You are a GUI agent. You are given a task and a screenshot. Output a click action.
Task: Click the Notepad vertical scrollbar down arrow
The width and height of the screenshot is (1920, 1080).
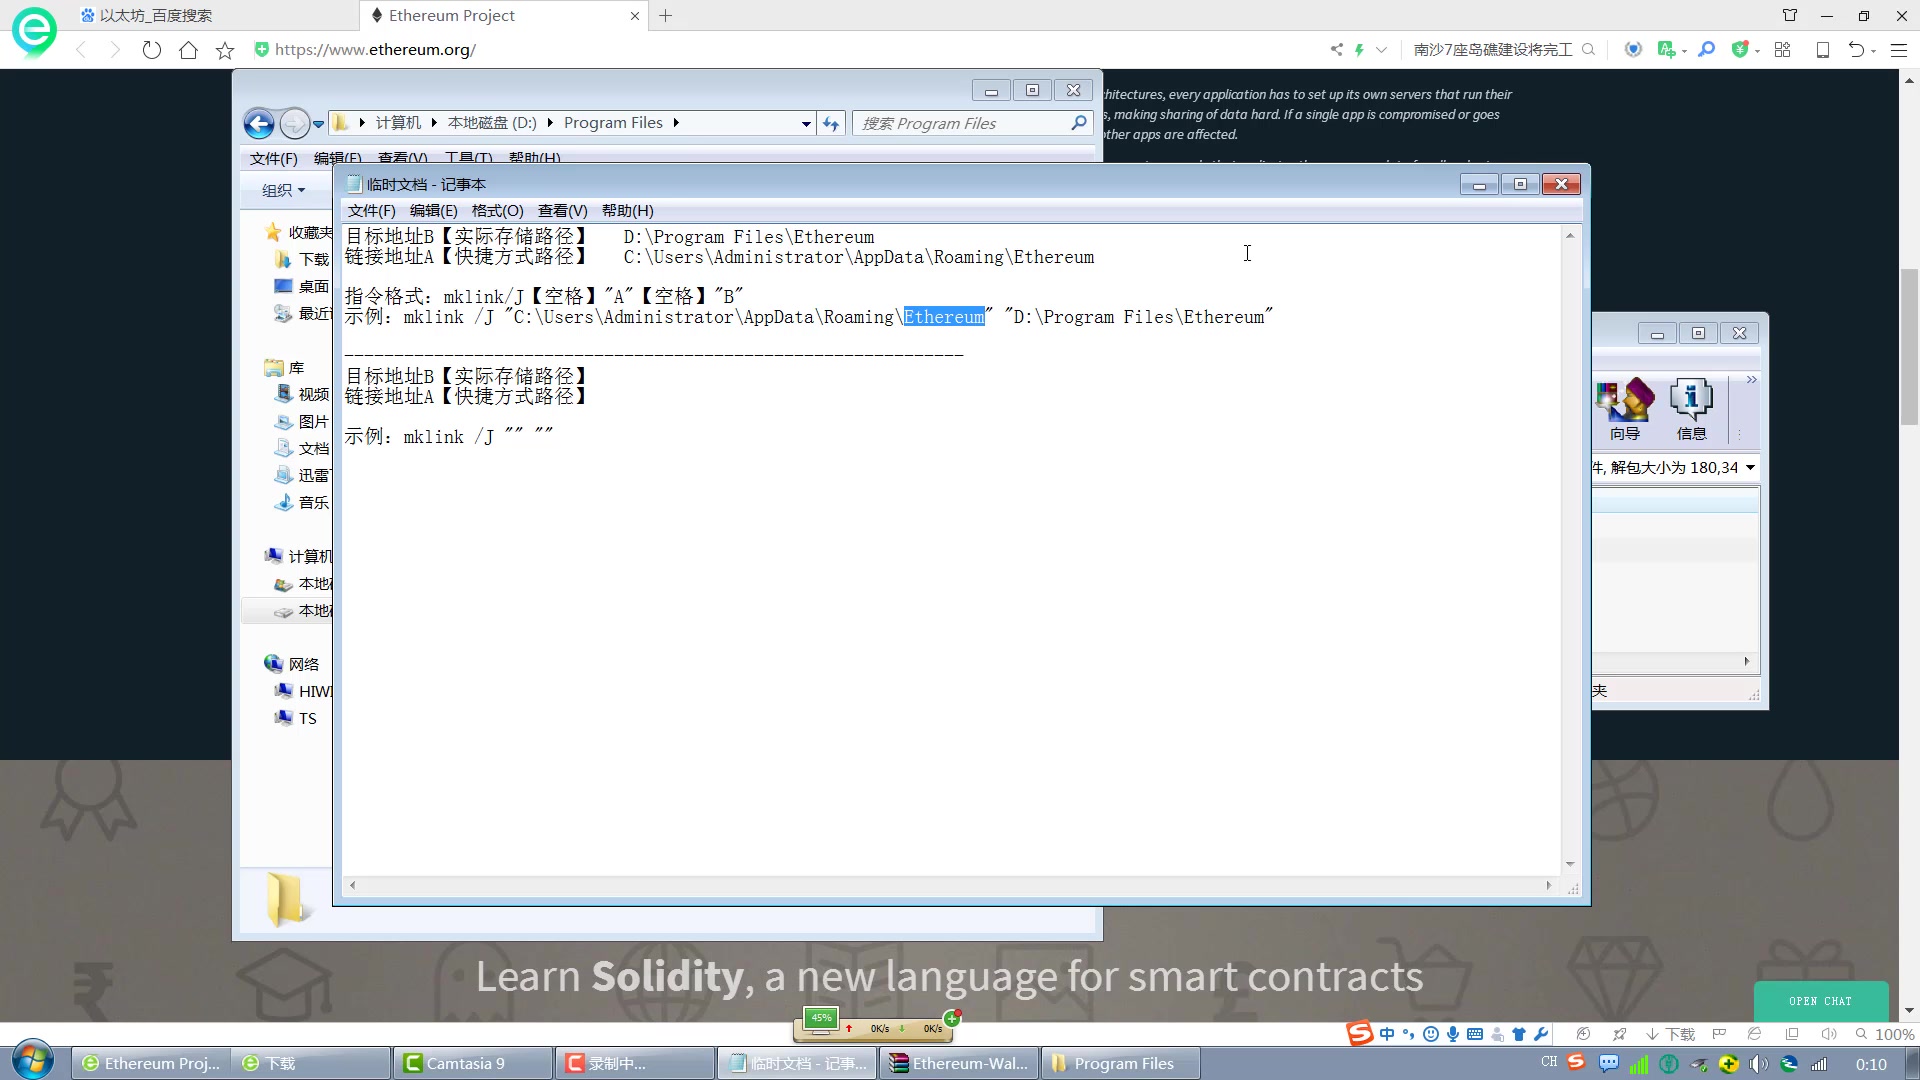tap(1570, 864)
